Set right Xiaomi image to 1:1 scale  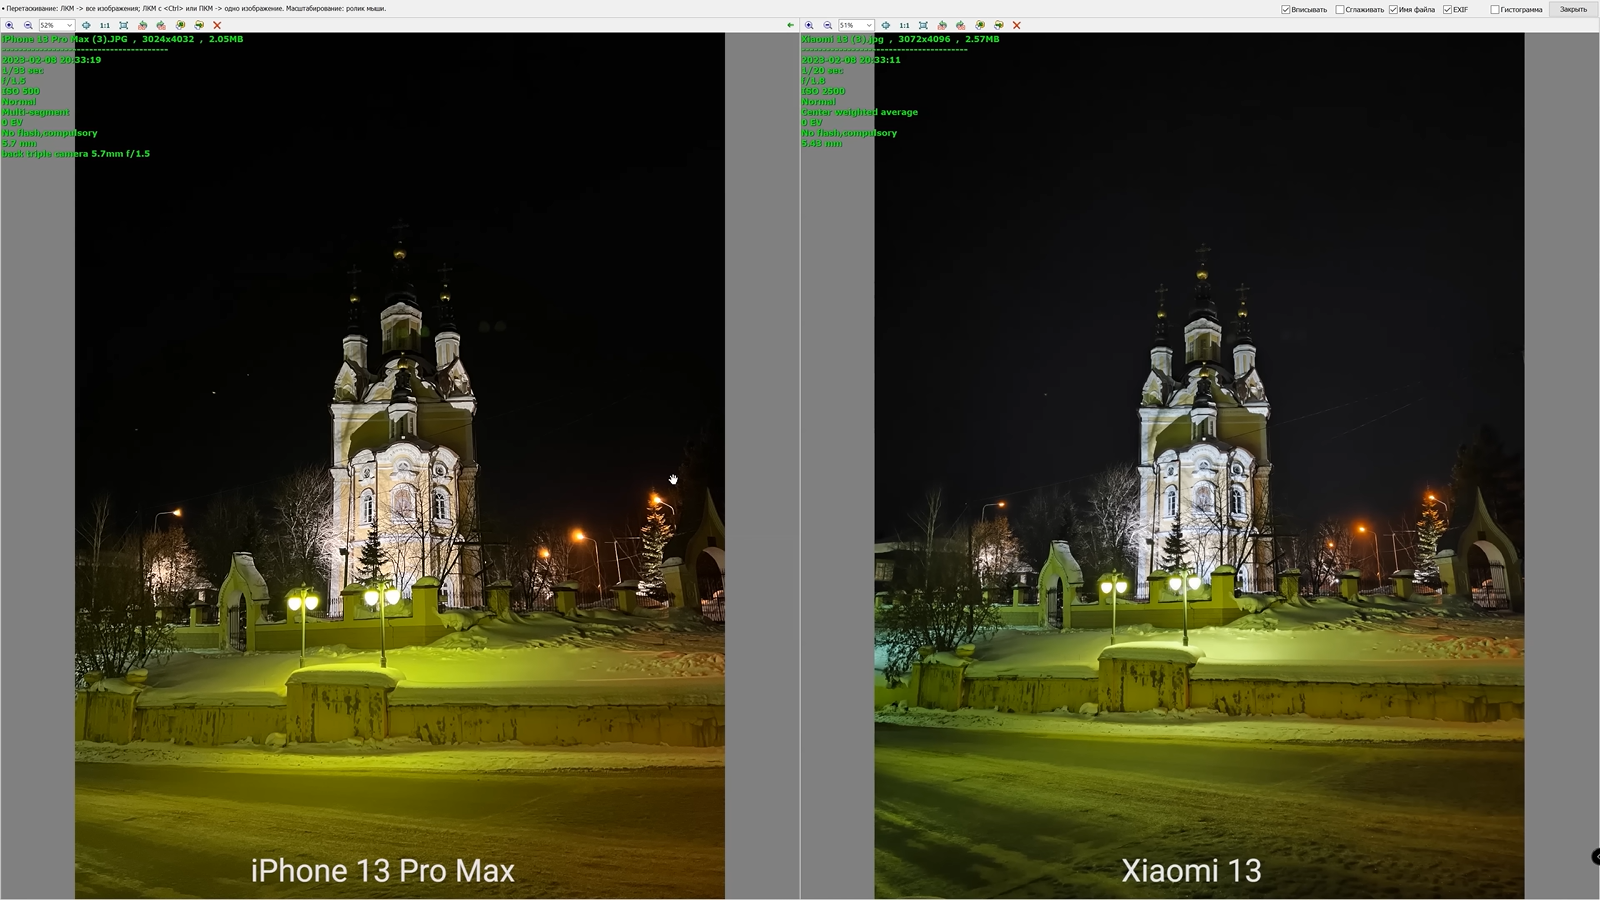point(904,25)
